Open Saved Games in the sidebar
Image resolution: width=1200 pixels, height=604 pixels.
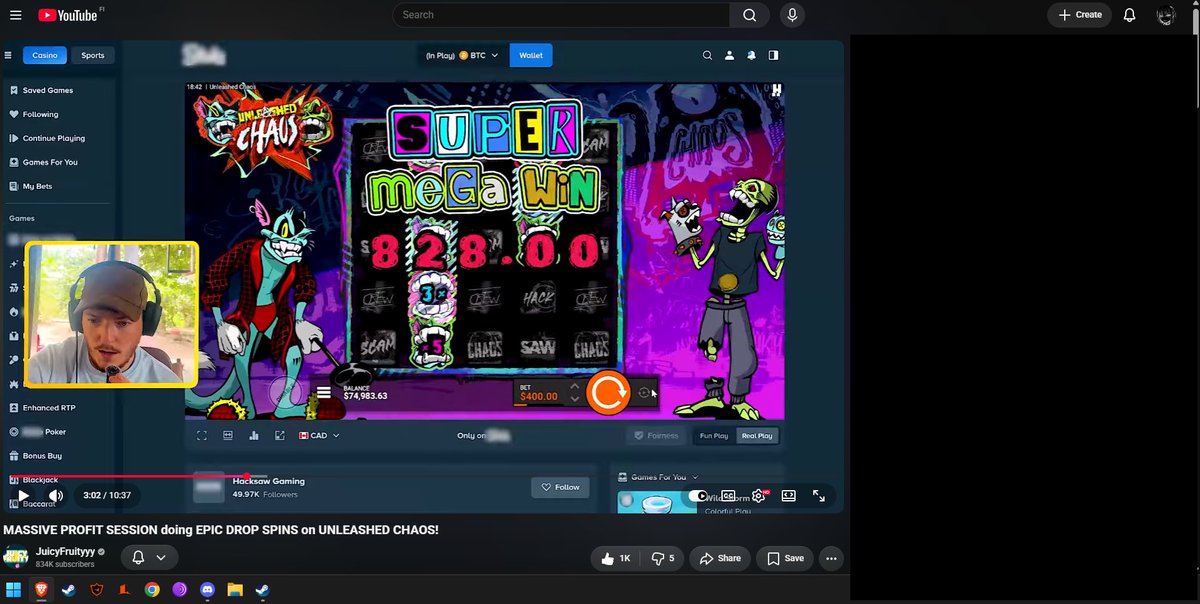47,90
